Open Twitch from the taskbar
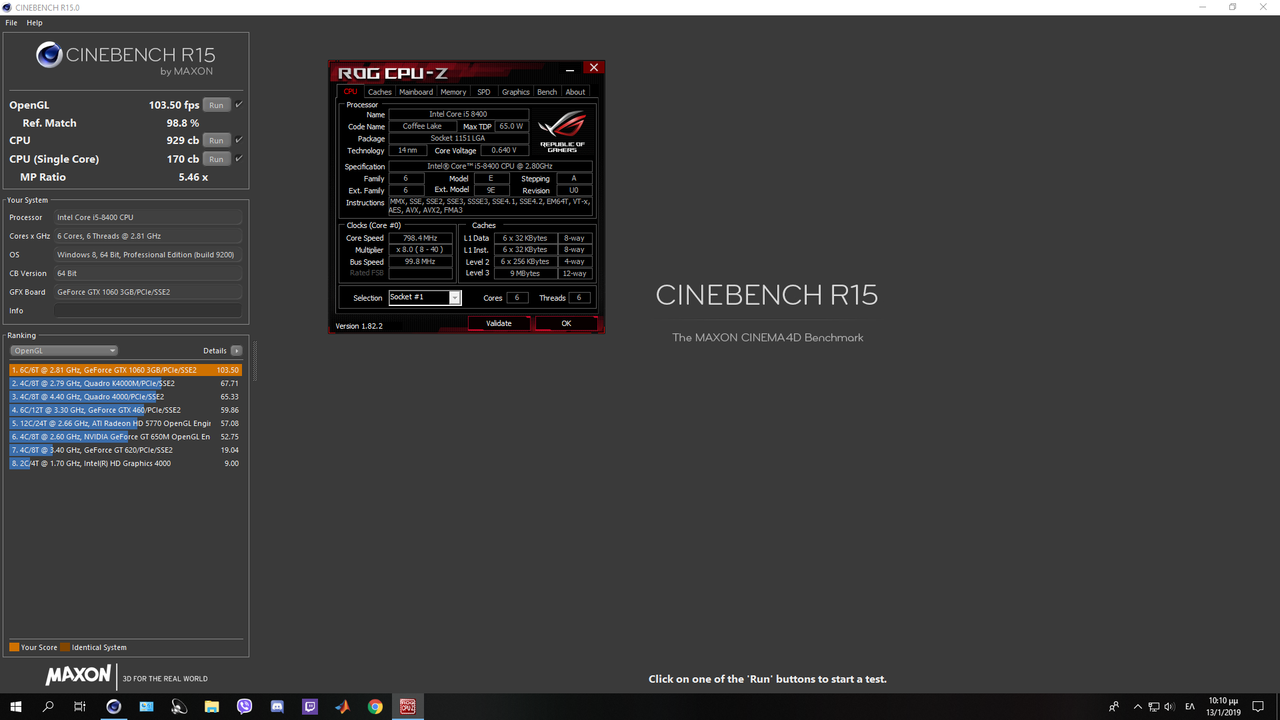The height and width of the screenshot is (720, 1280). [x=310, y=707]
